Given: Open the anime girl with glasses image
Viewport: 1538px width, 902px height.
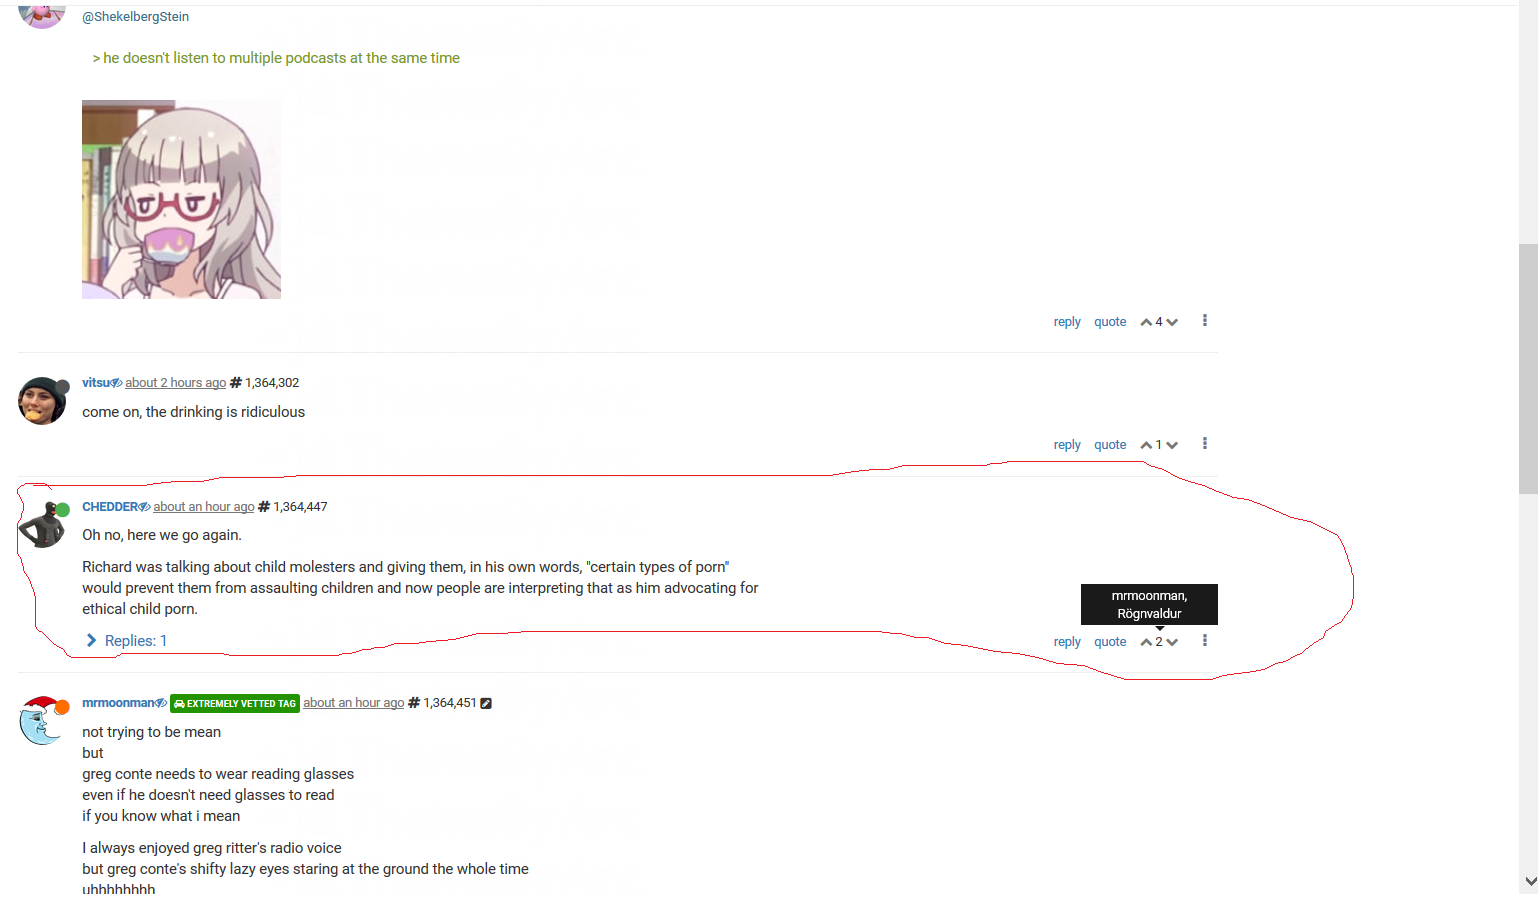Looking at the screenshot, I should [x=181, y=199].
